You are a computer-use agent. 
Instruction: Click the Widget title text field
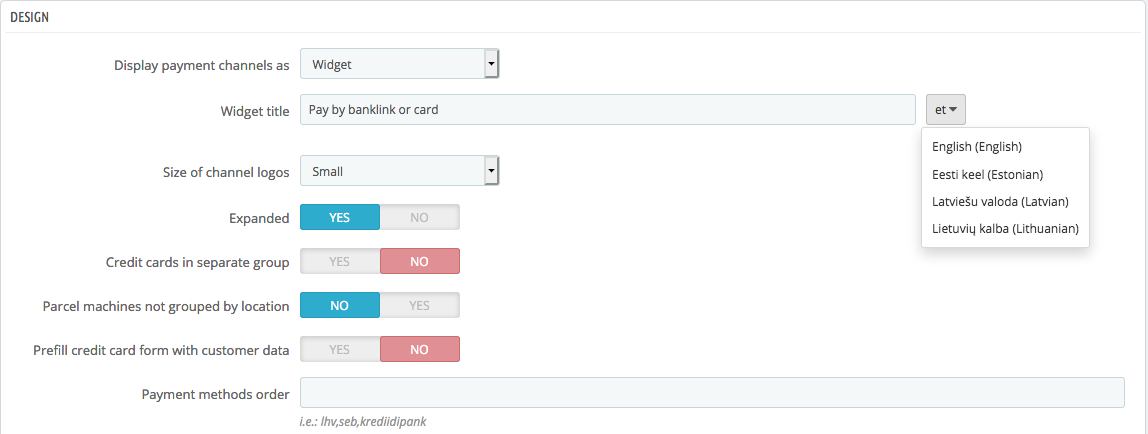pyautogui.click(x=607, y=109)
